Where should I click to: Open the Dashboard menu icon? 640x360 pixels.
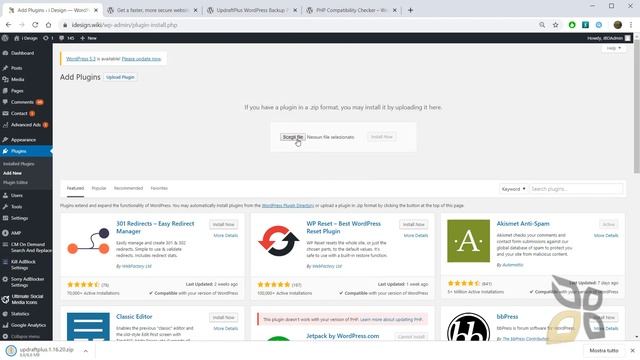click(x=5, y=53)
